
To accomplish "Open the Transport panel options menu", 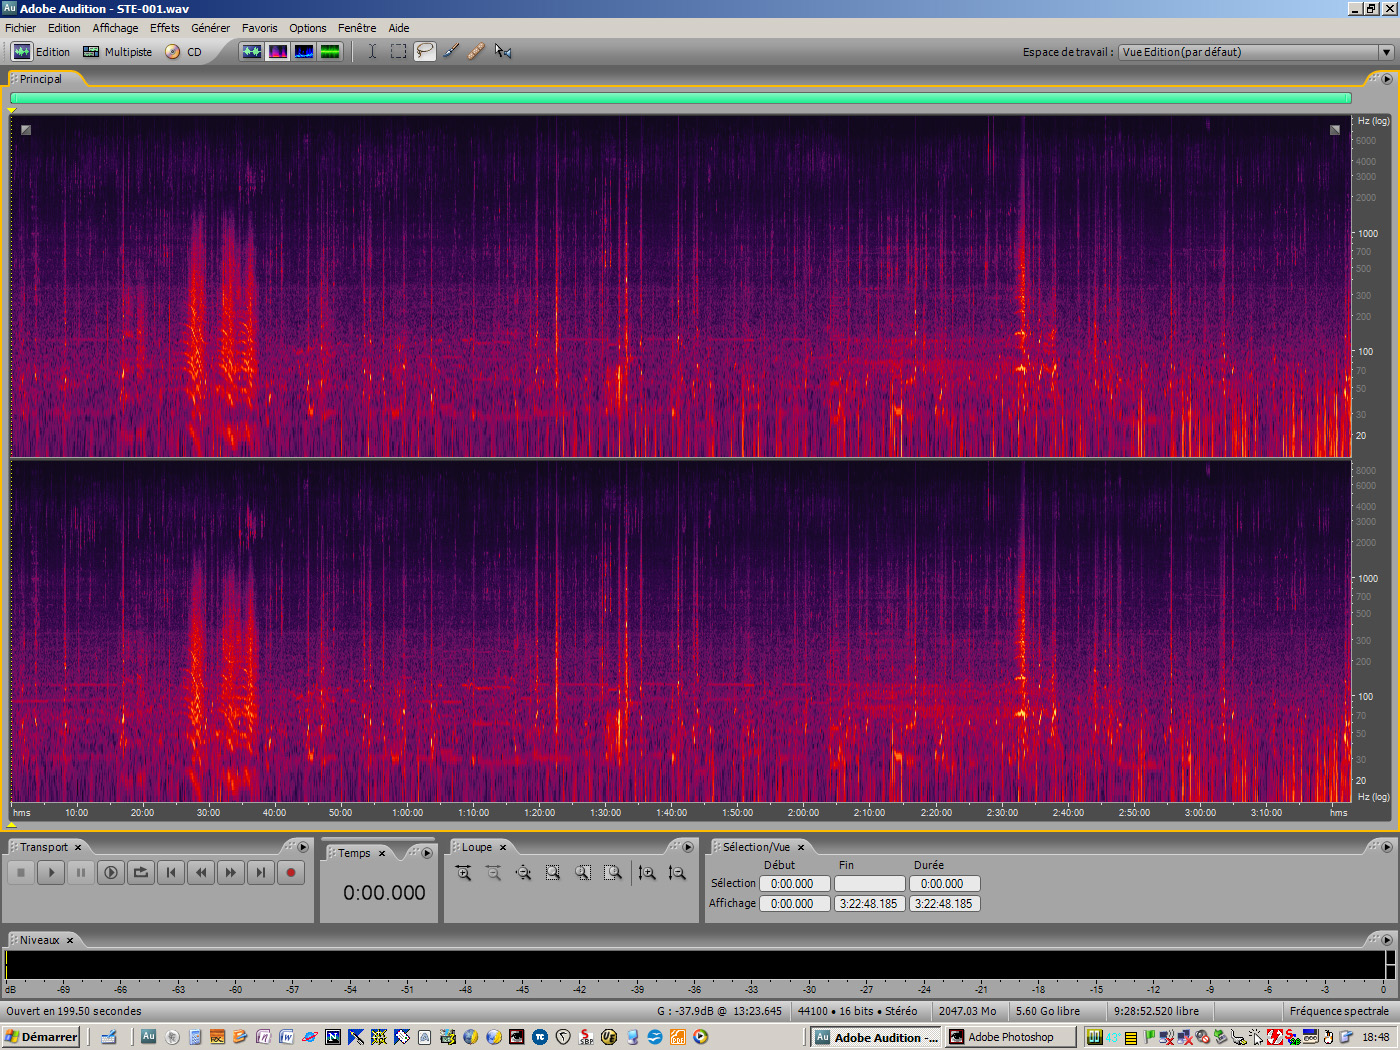I will (302, 846).
